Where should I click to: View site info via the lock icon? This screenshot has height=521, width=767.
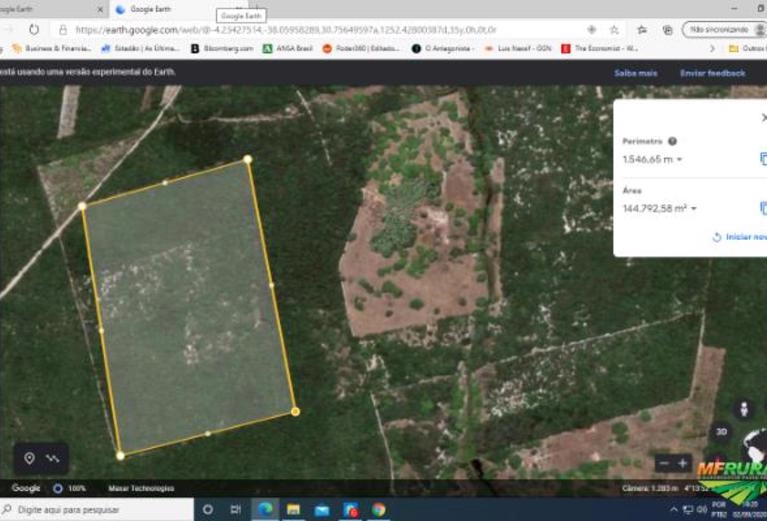click(x=63, y=30)
